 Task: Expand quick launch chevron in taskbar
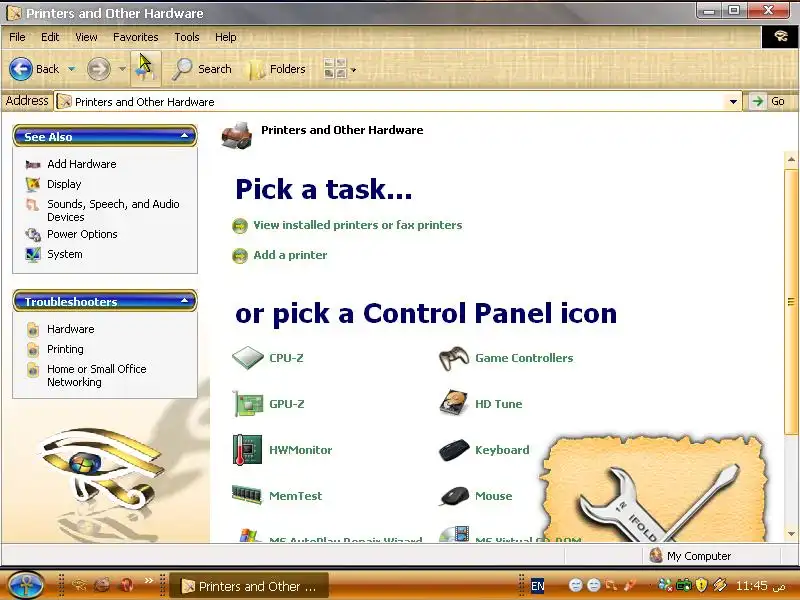pyautogui.click(x=148, y=580)
